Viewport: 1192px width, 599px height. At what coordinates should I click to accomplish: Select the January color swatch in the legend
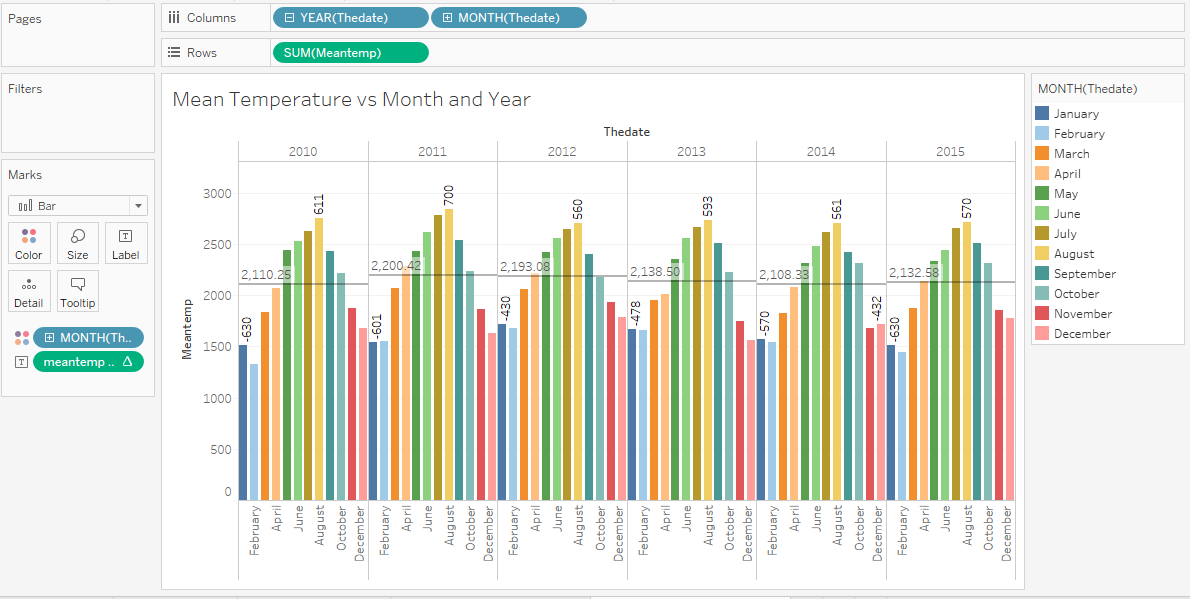pyautogui.click(x=1043, y=114)
